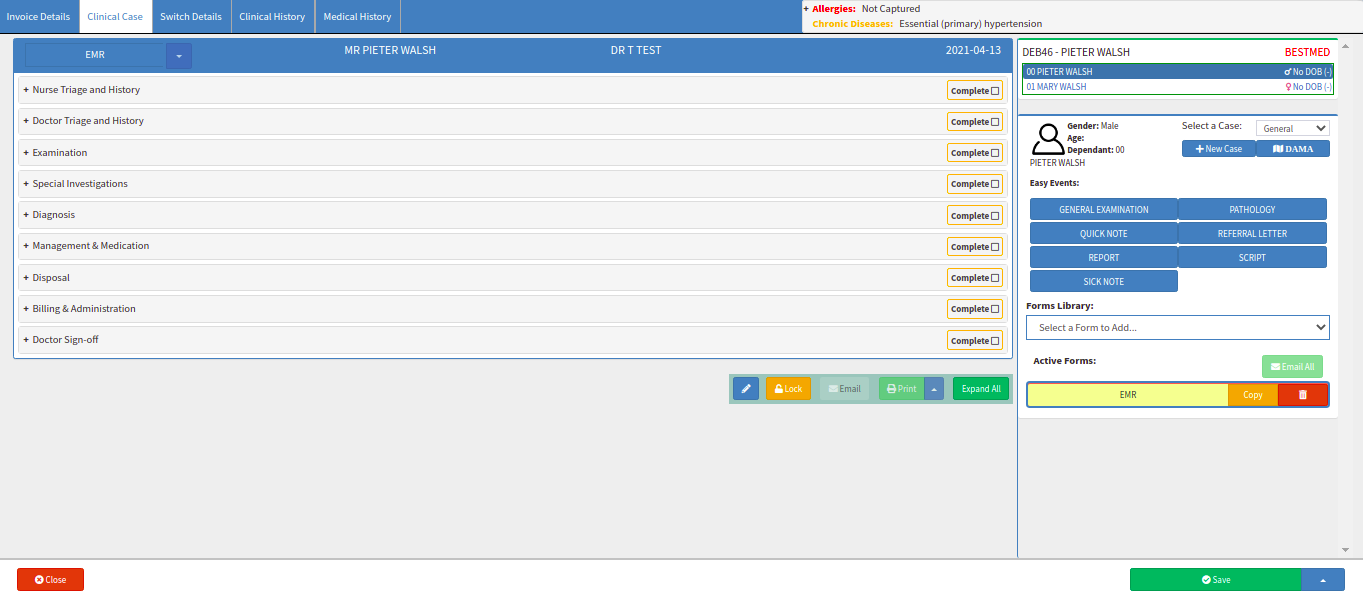Select patient row 00 Pieter Walsh

pyautogui.click(x=1178, y=72)
